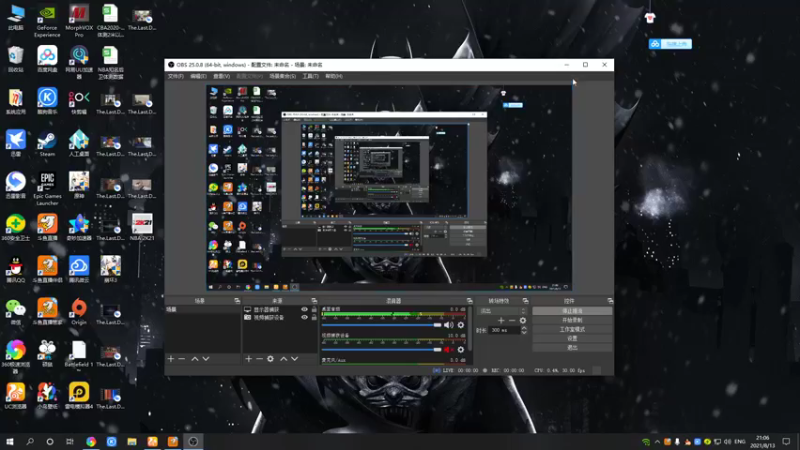Open Task View on the taskbar
The height and width of the screenshot is (450, 800).
pos(70,442)
